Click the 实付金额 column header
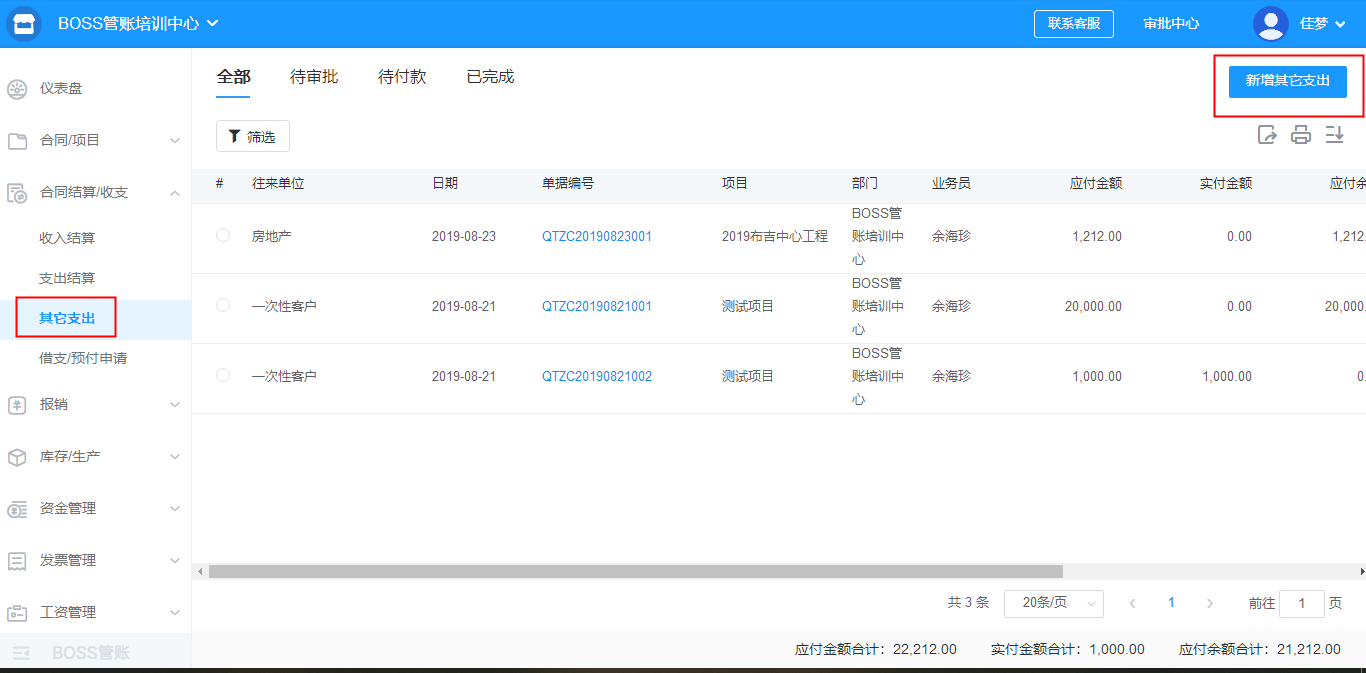 [x=1226, y=184]
